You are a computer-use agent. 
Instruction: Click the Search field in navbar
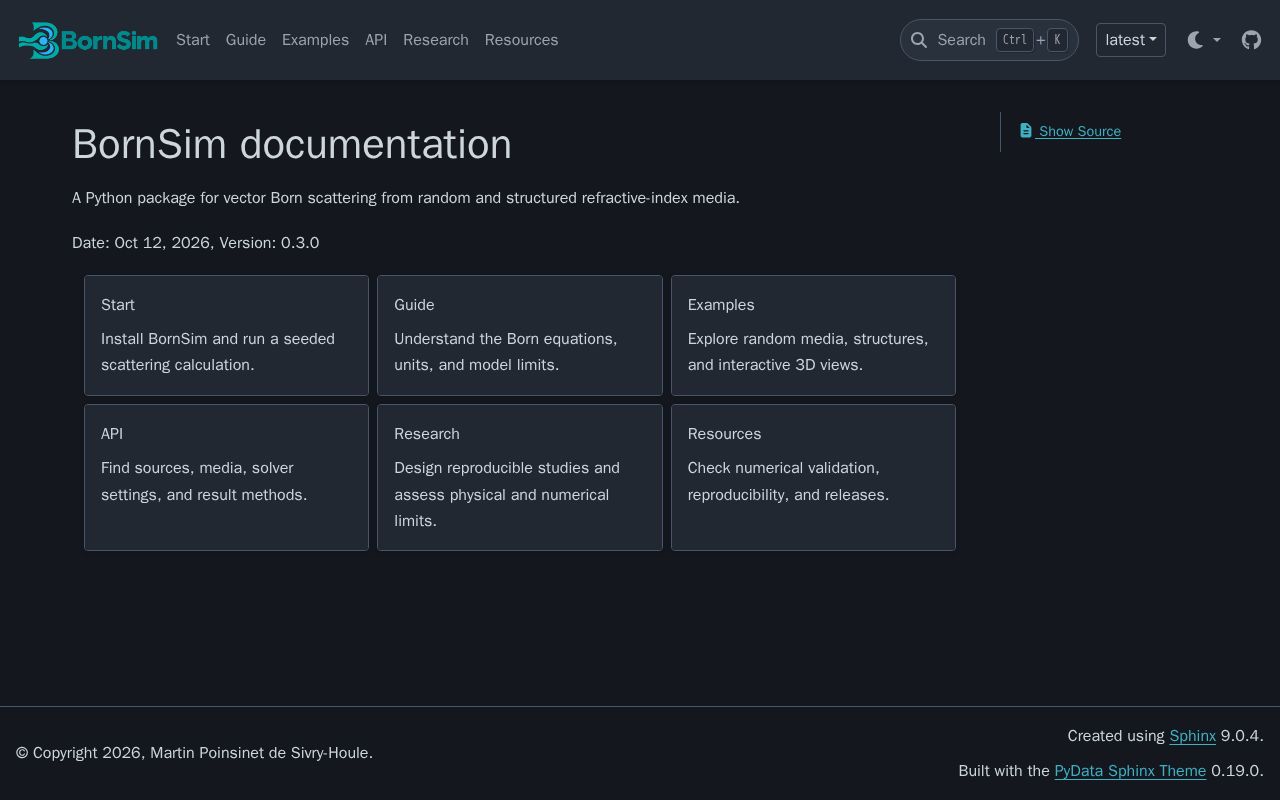pyautogui.click(x=989, y=40)
